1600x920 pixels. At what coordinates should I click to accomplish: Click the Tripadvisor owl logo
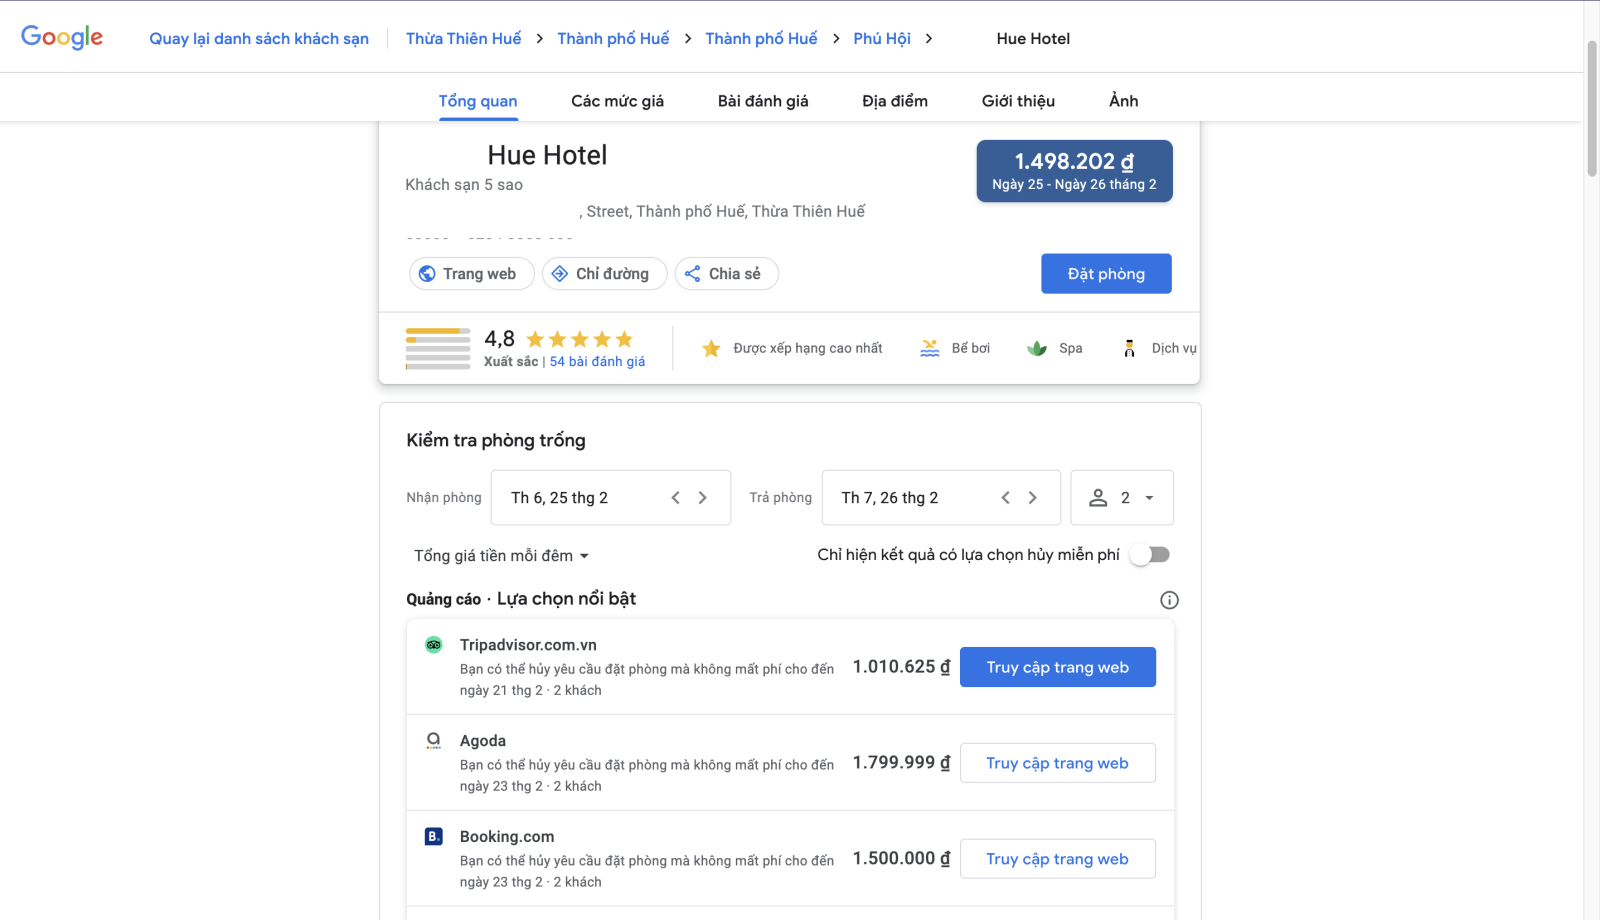[x=434, y=645]
